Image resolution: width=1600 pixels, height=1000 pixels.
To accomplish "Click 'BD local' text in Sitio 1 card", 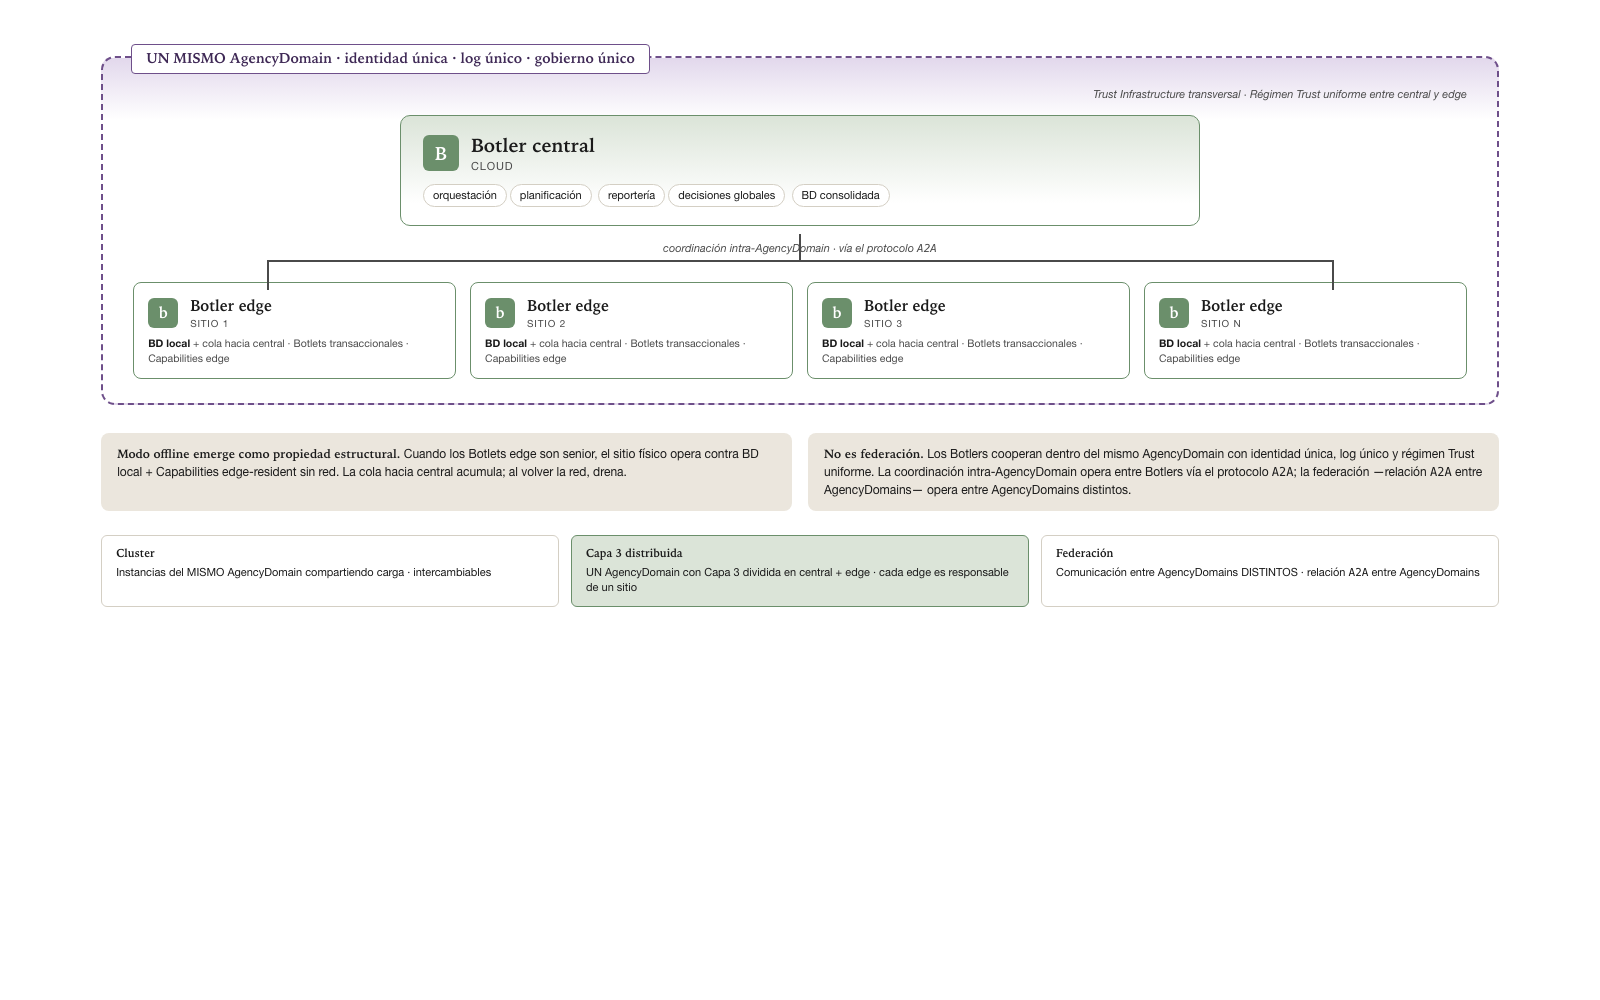I will [169, 344].
